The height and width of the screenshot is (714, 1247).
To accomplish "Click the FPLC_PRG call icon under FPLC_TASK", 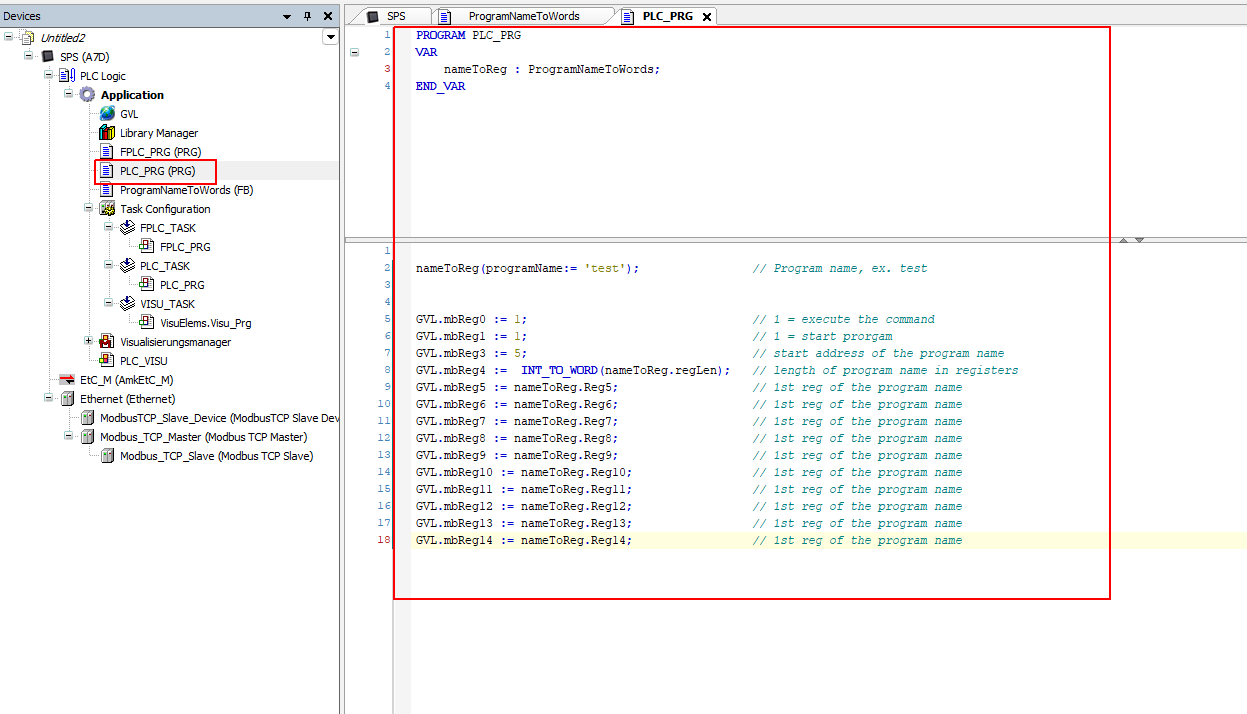I will (x=147, y=247).
